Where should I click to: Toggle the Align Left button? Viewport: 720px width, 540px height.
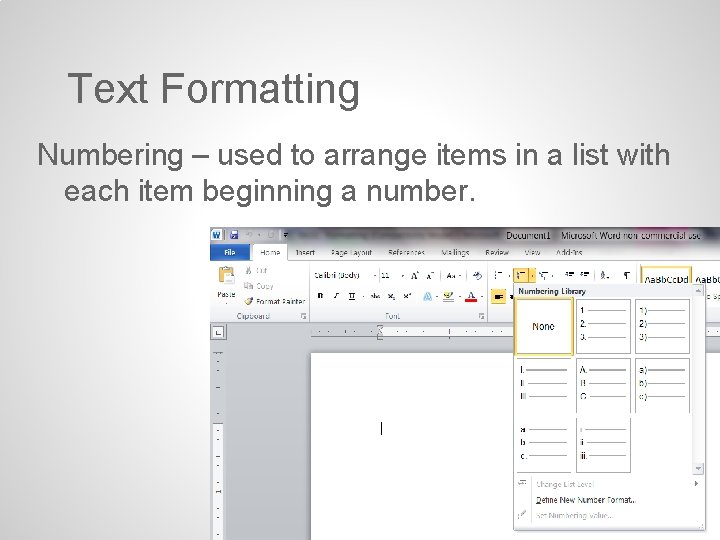pyautogui.click(x=498, y=297)
